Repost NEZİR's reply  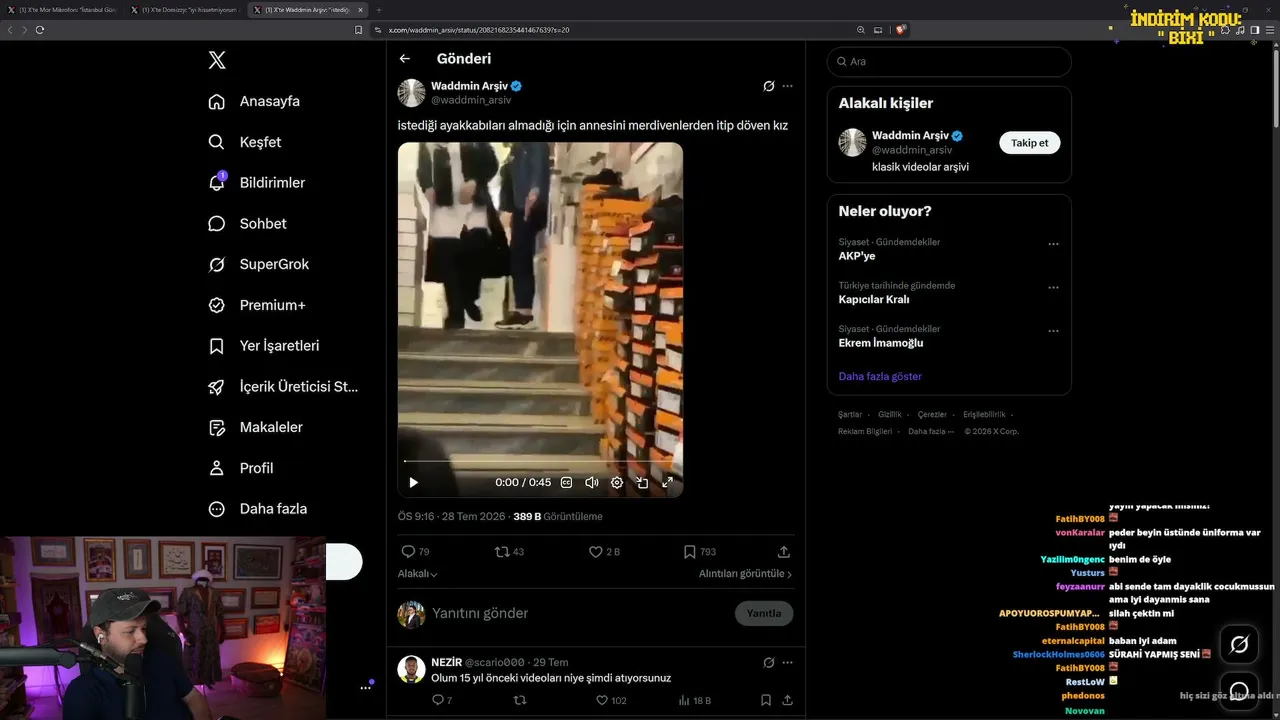pyautogui.click(x=519, y=700)
